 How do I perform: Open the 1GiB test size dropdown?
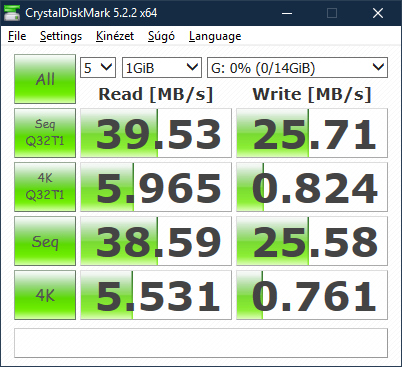click(162, 68)
